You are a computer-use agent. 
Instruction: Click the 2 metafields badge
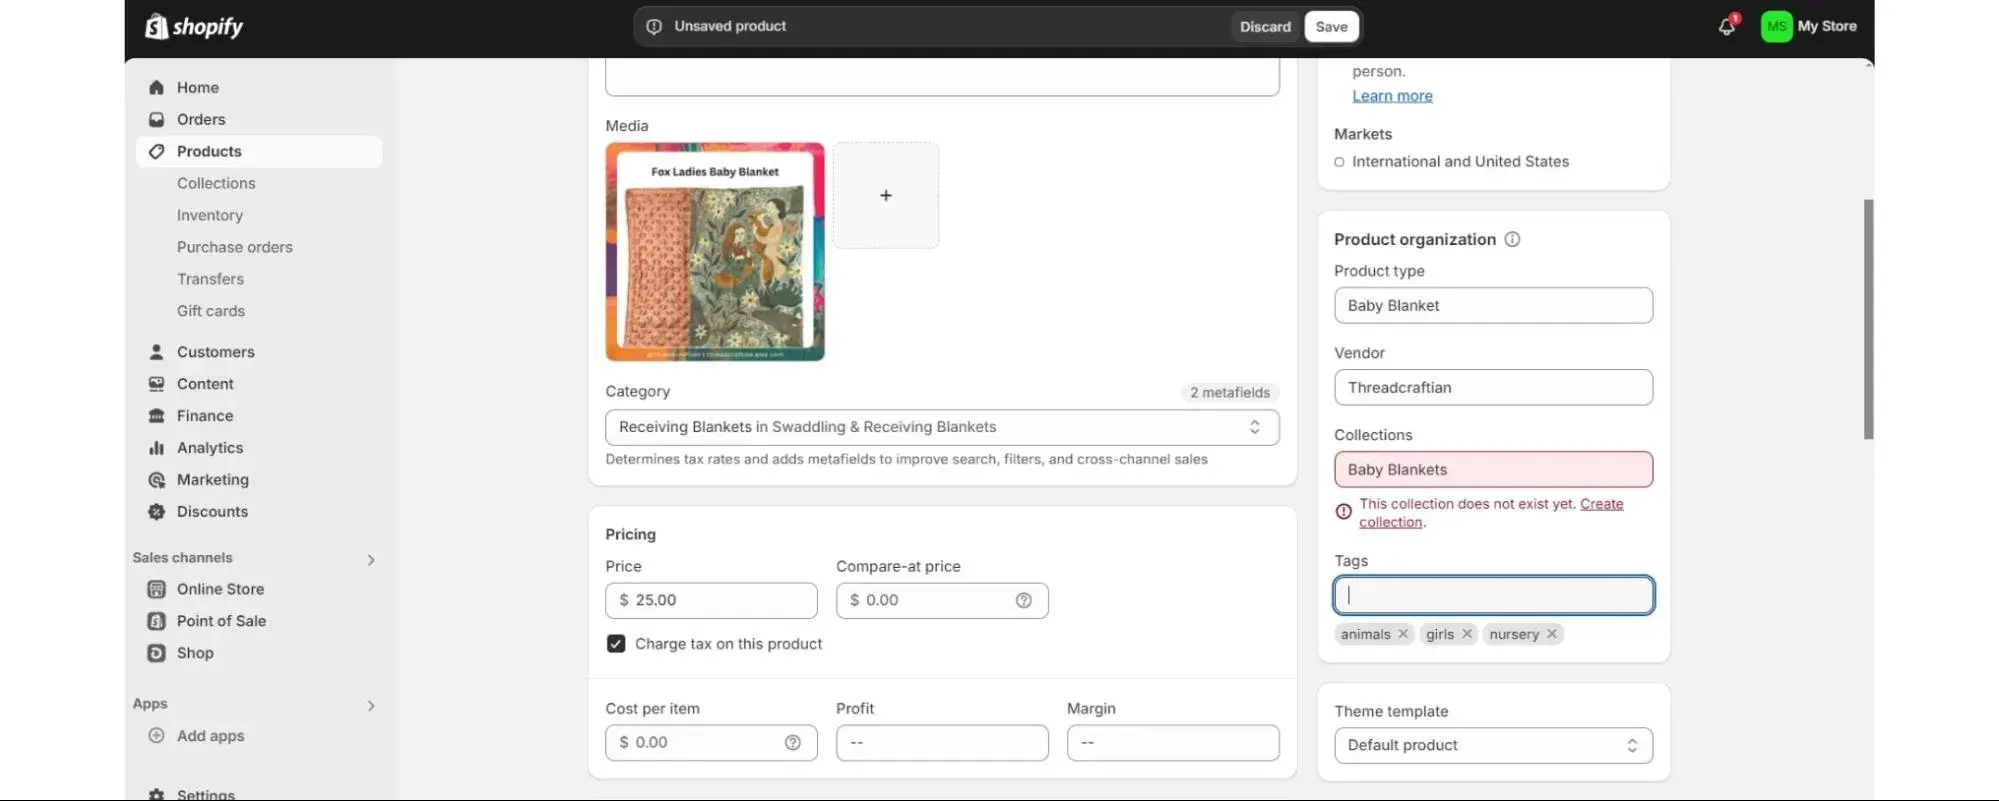pyautogui.click(x=1229, y=393)
